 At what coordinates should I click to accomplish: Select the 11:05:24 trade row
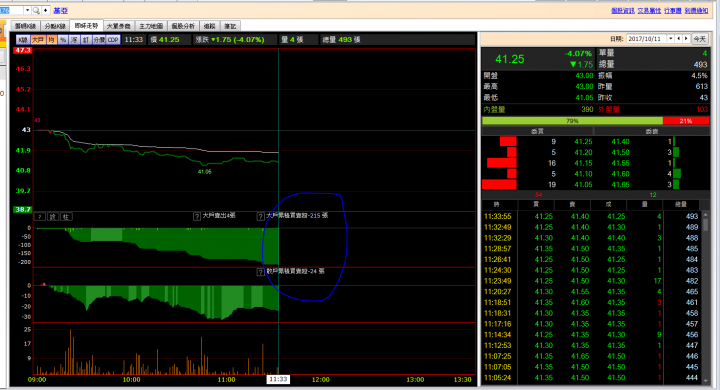pyautogui.click(x=591, y=378)
